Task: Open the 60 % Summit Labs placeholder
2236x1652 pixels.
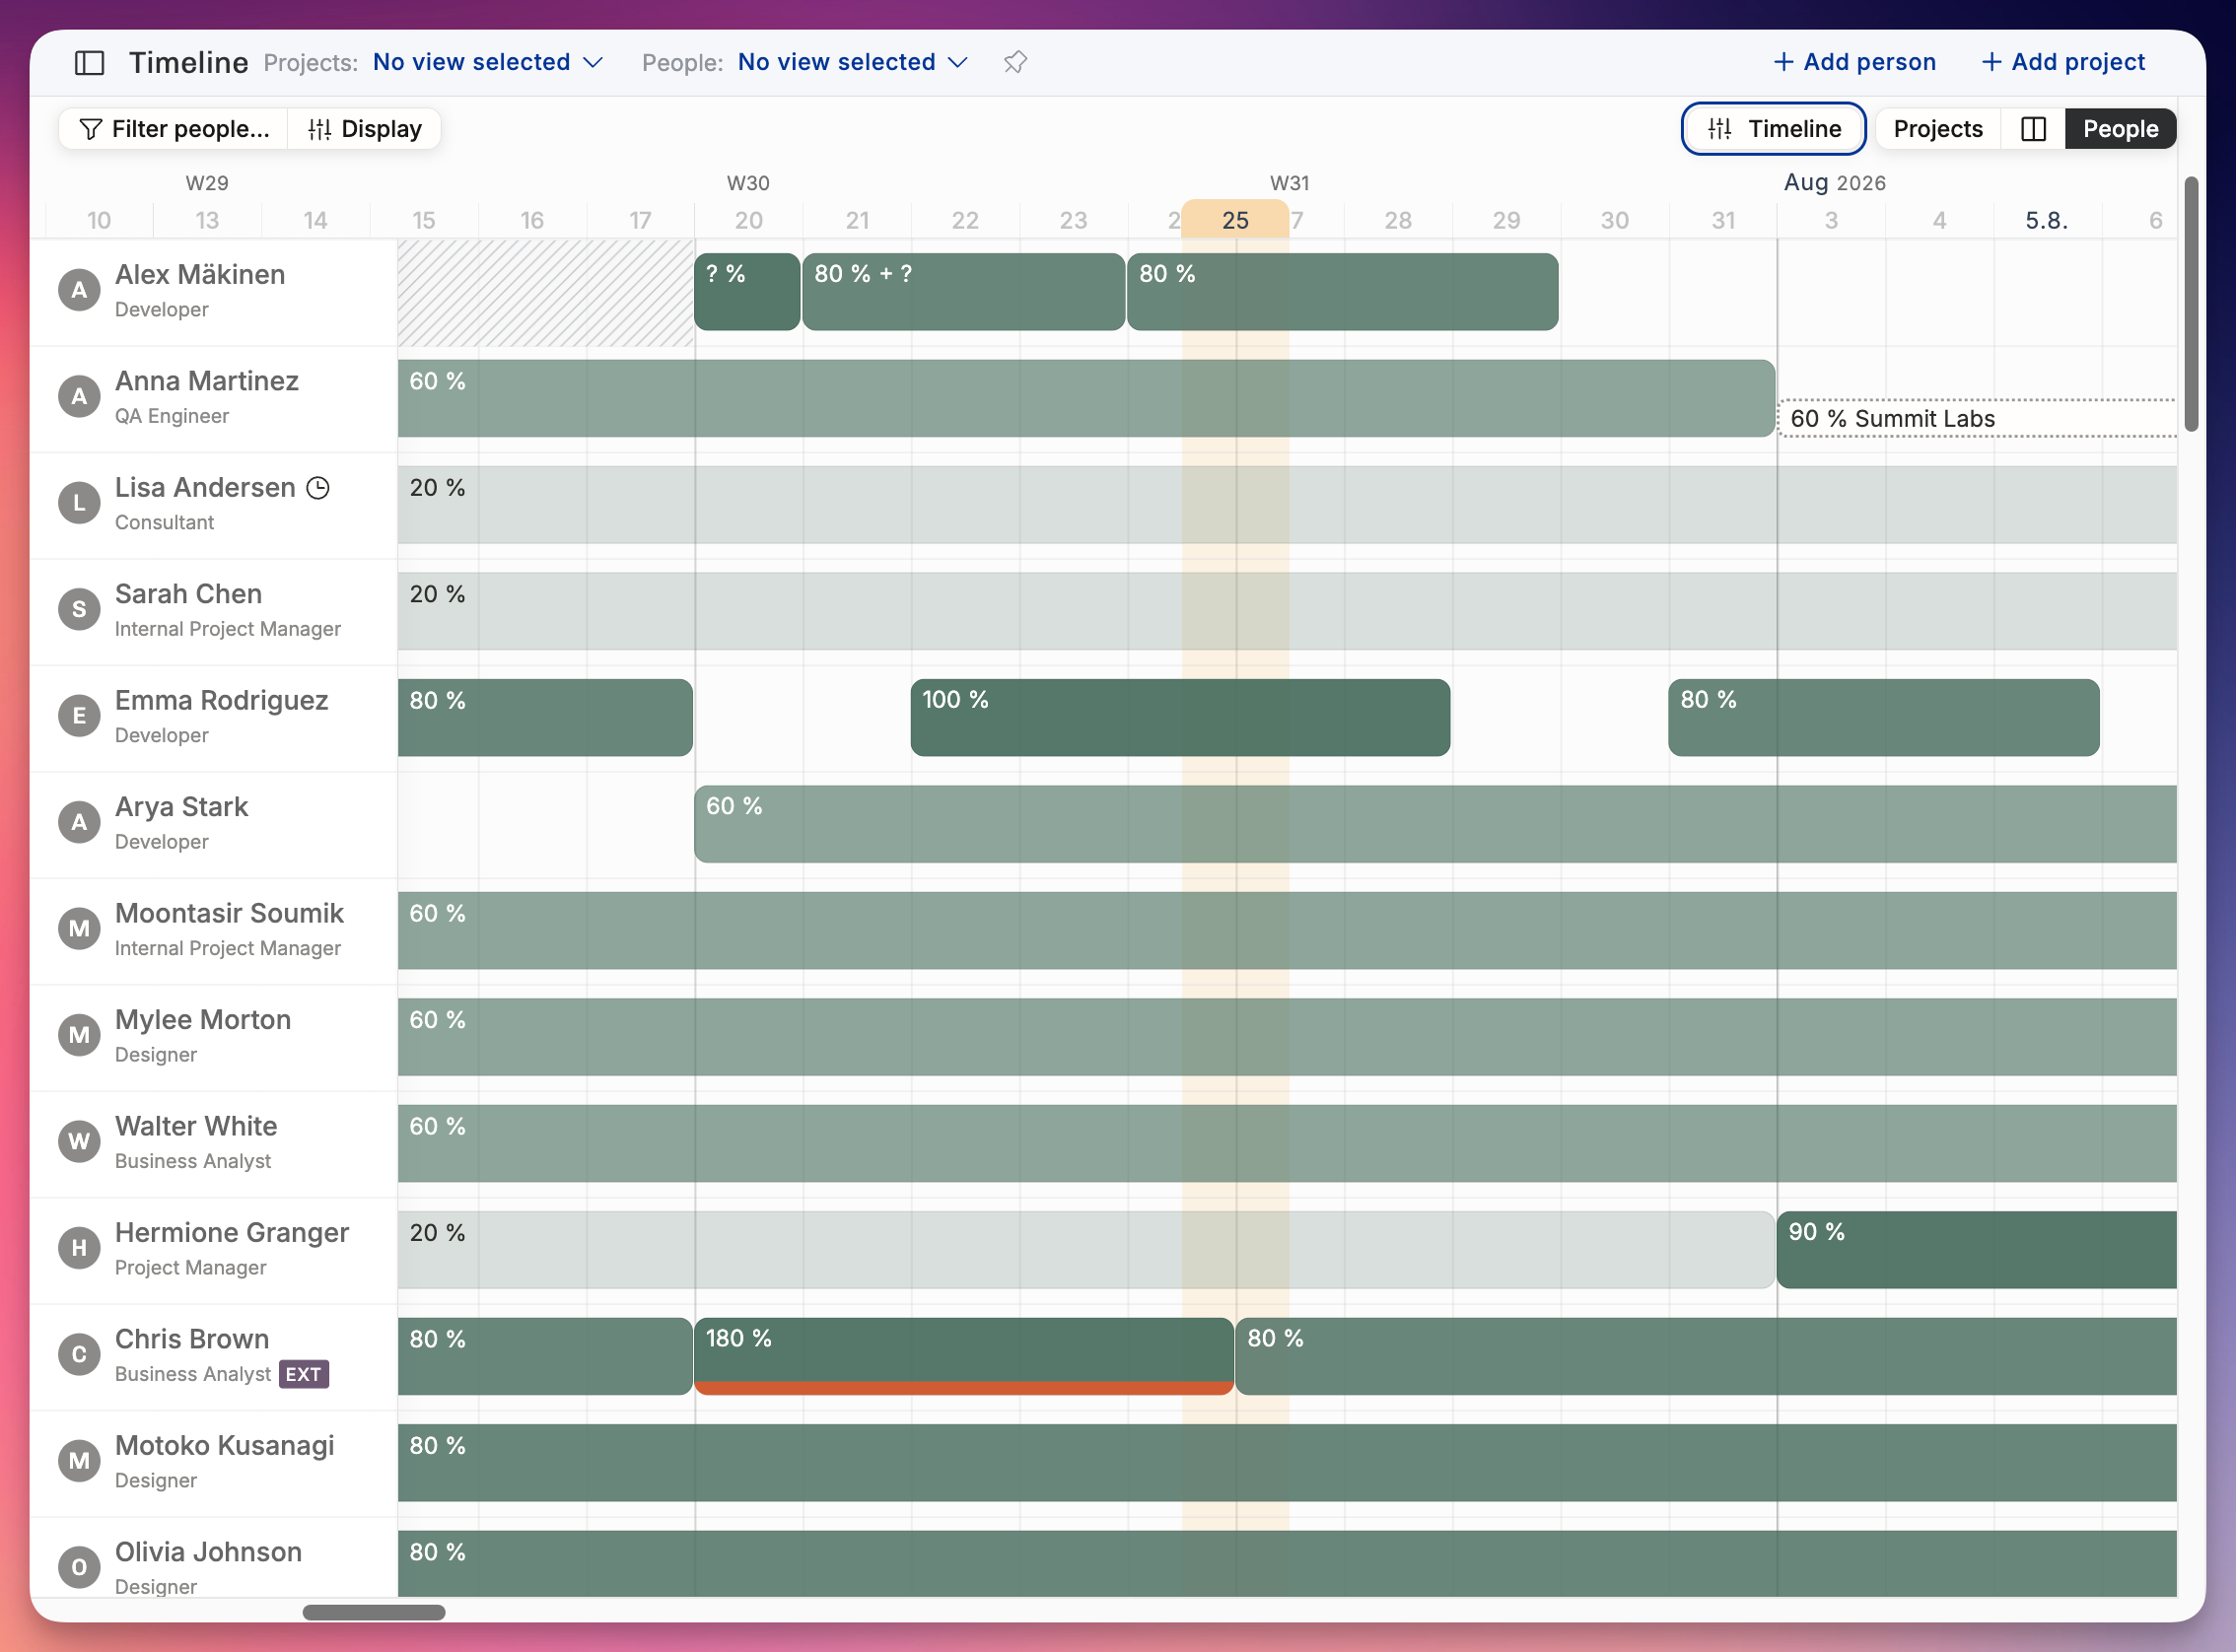Action: [x=1977, y=419]
